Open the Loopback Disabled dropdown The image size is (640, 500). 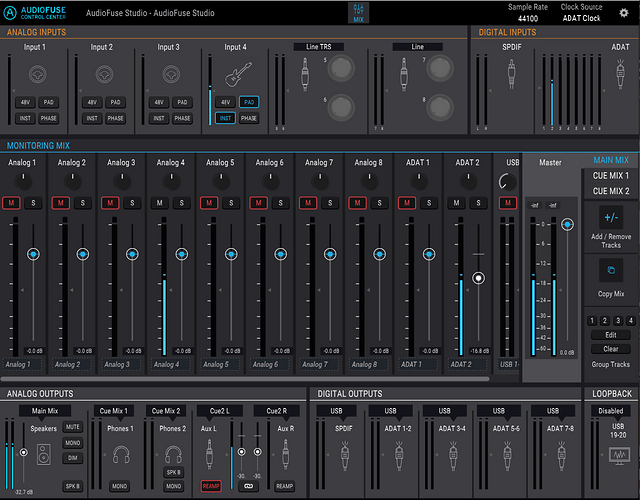pos(611,411)
